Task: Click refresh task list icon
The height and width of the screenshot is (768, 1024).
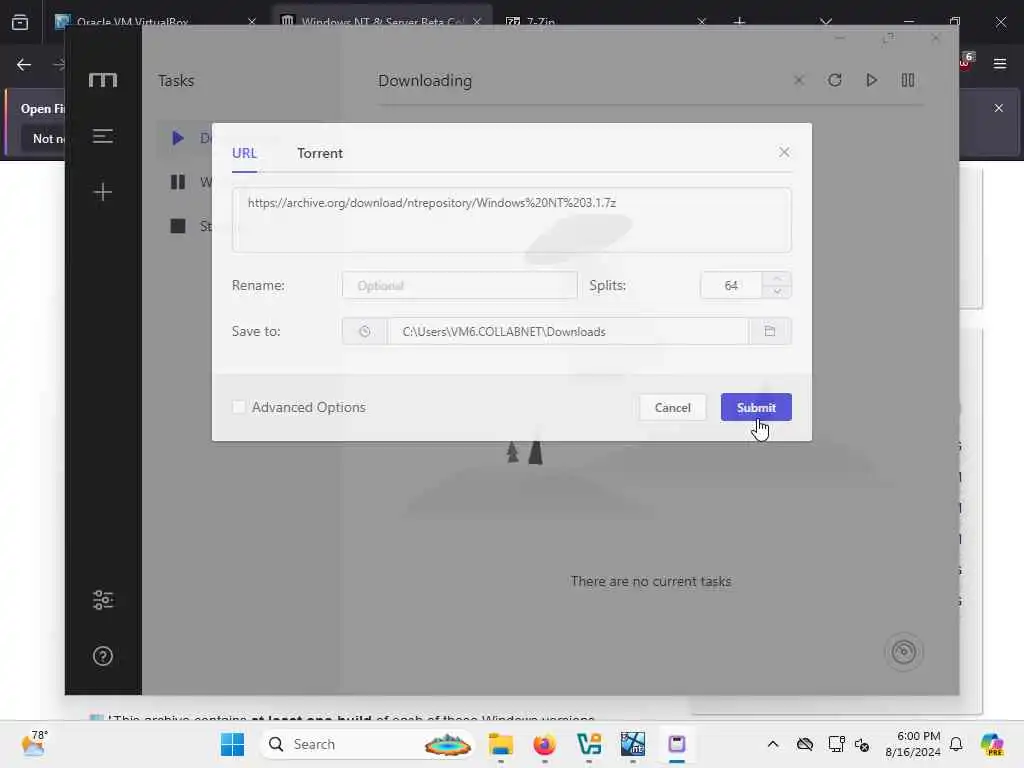Action: (835, 80)
